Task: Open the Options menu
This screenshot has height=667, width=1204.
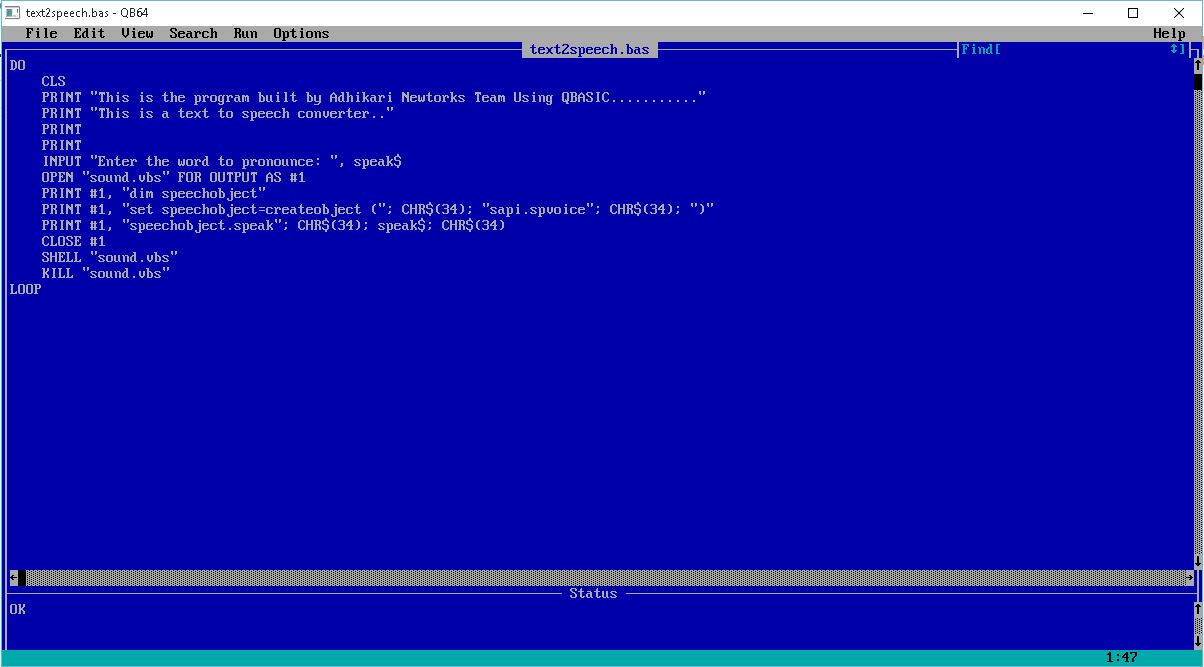Action: point(300,33)
